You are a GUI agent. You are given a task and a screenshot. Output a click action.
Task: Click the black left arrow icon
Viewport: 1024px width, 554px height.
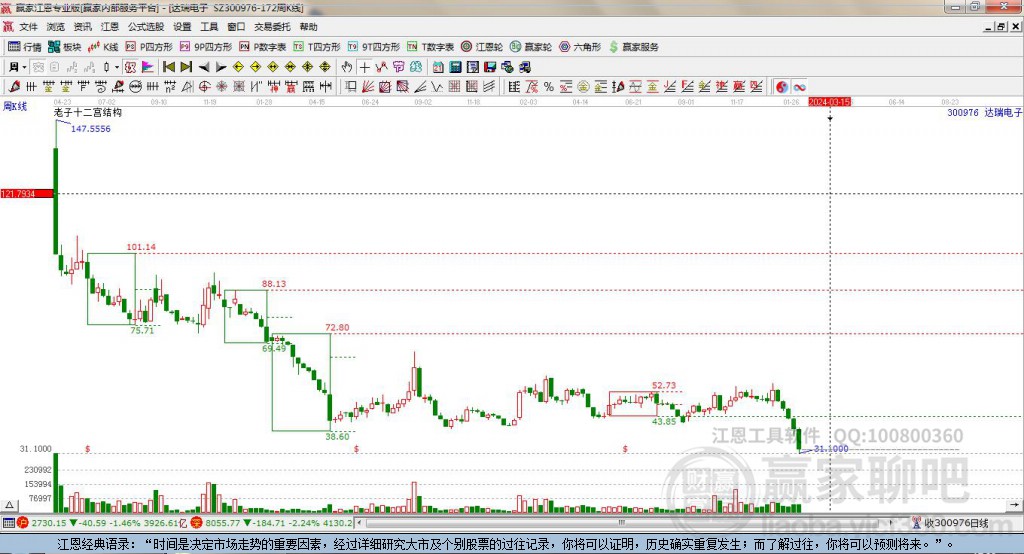tap(204, 67)
